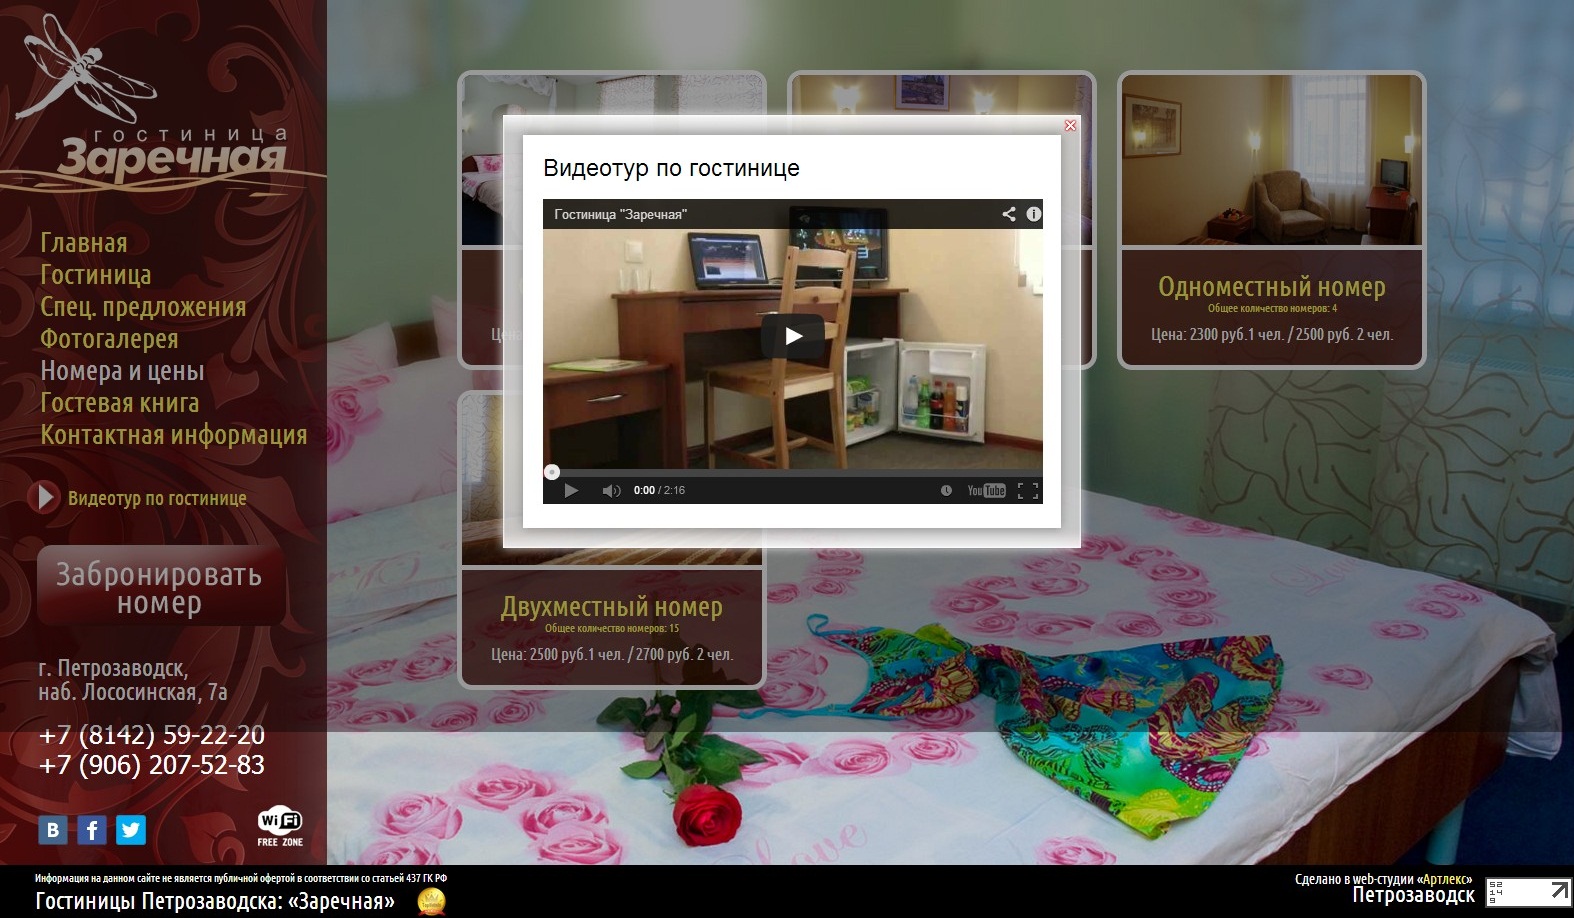Screen dimensions: 1574x918
Task: Click phone number +7 (906) 207-52-83
Action: tap(152, 765)
